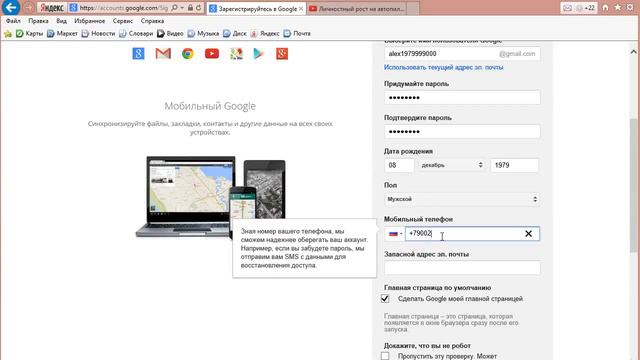Click the search magnifier icon in the address bar
This screenshot has height=360, width=640.
pyautogui.click(x=174, y=8)
